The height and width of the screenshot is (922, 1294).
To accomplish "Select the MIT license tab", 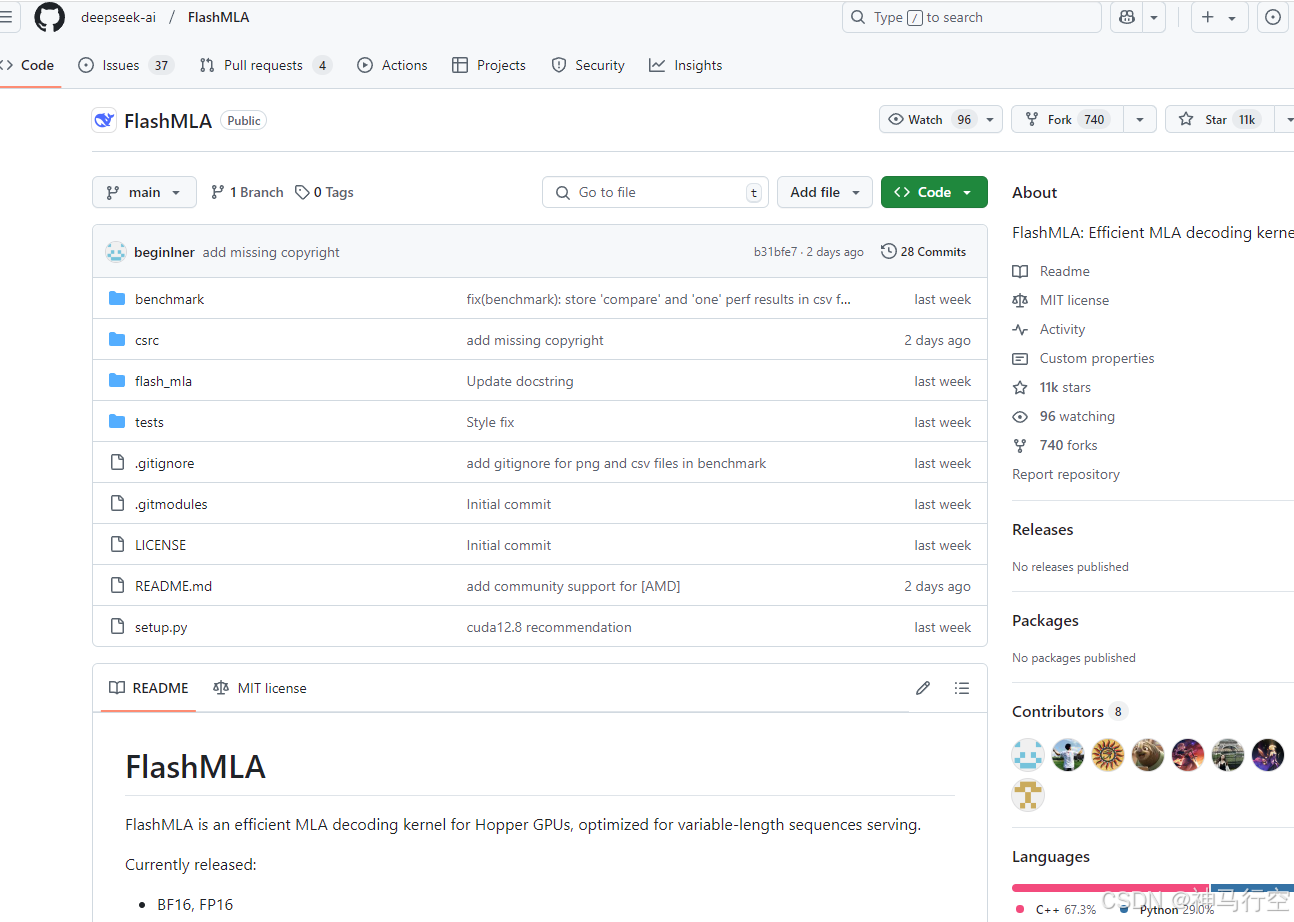I will tap(259, 688).
